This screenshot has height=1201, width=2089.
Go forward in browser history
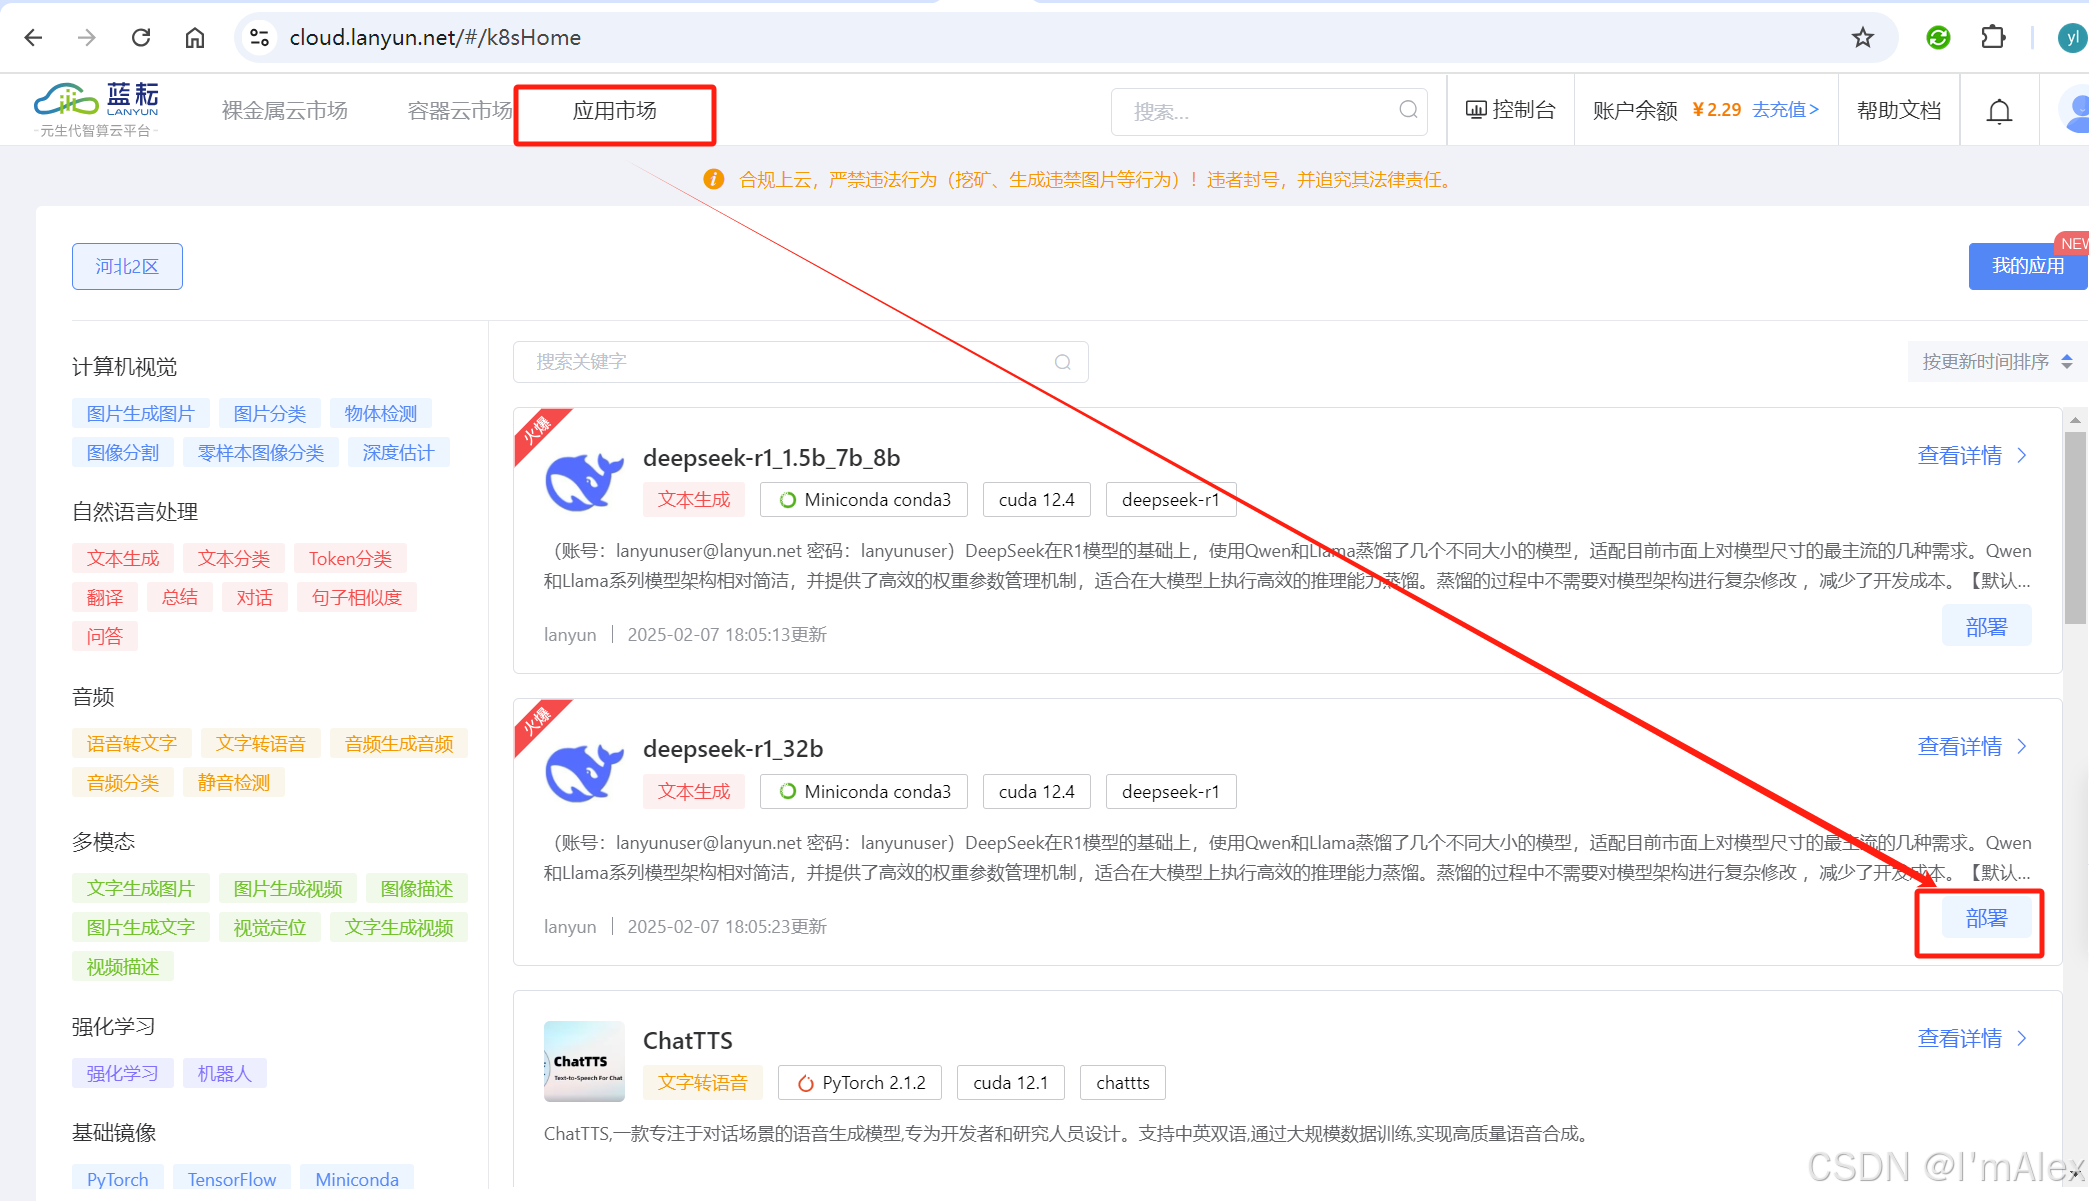point(87,38)
